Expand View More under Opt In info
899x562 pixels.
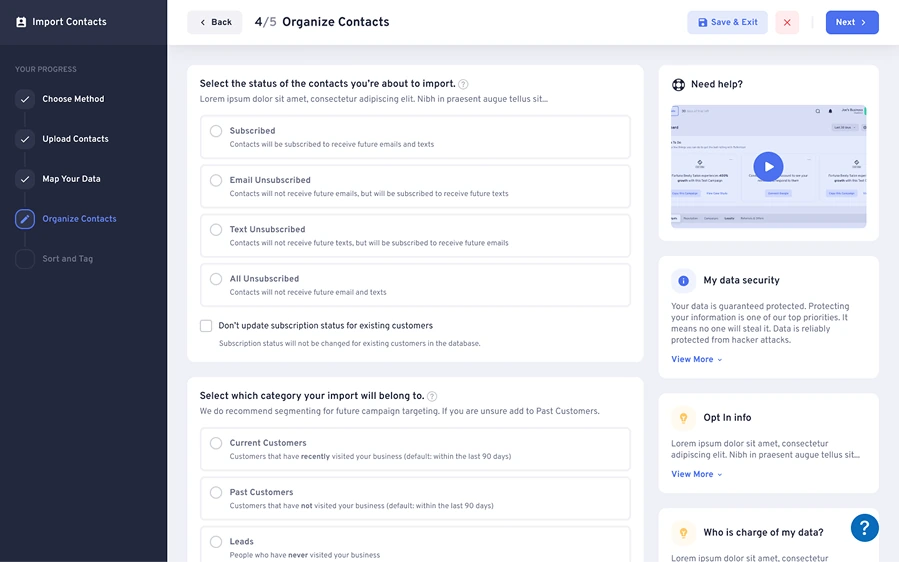click(697, 474)
